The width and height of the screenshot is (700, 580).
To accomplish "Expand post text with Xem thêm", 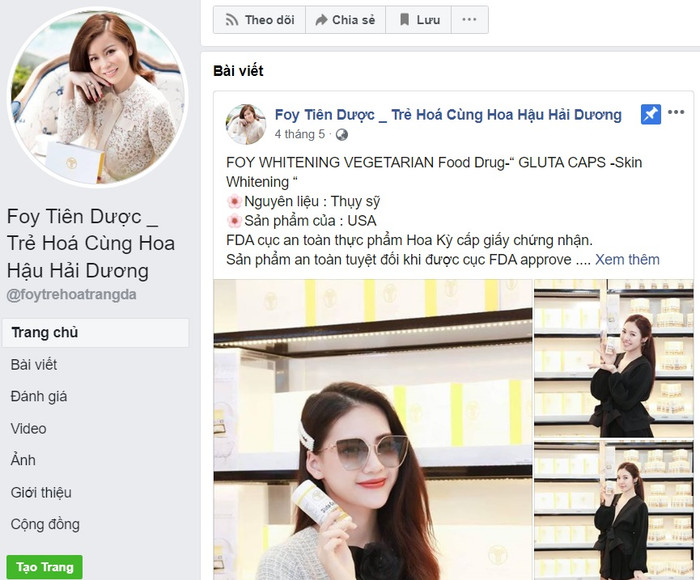I will tap(627, 259).
